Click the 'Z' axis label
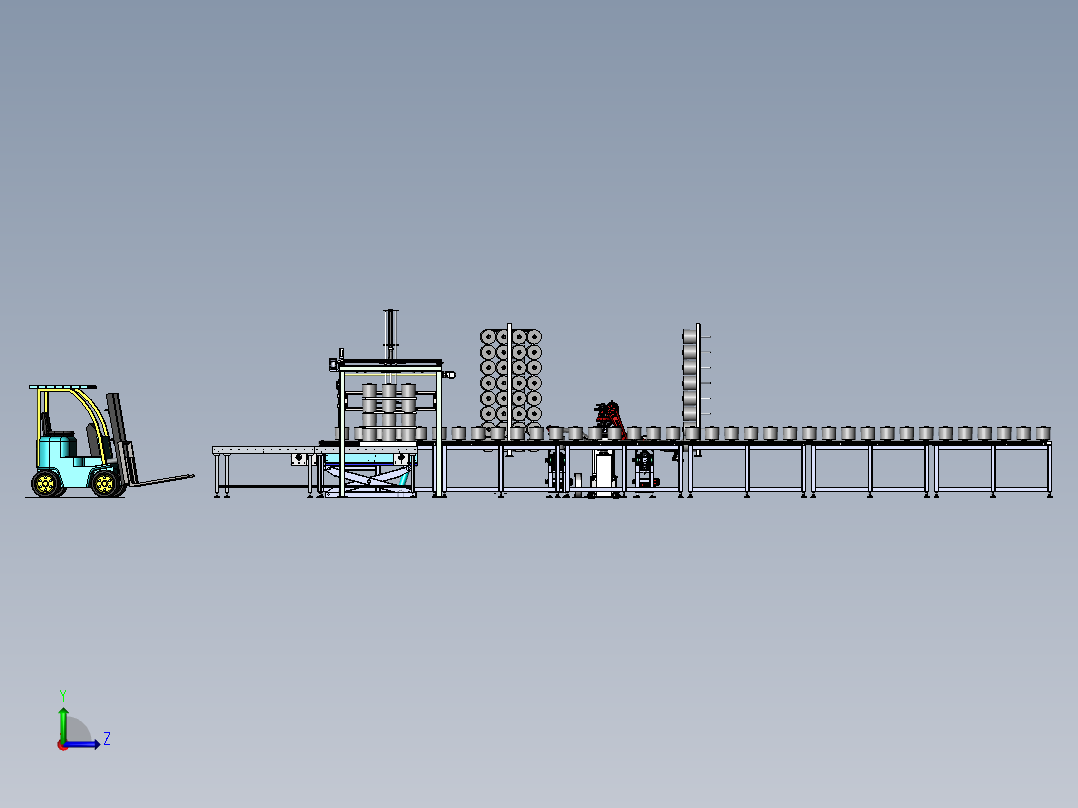Image resolution: width=1078 pixels, height=808 pixels. [x=107, y=739]
